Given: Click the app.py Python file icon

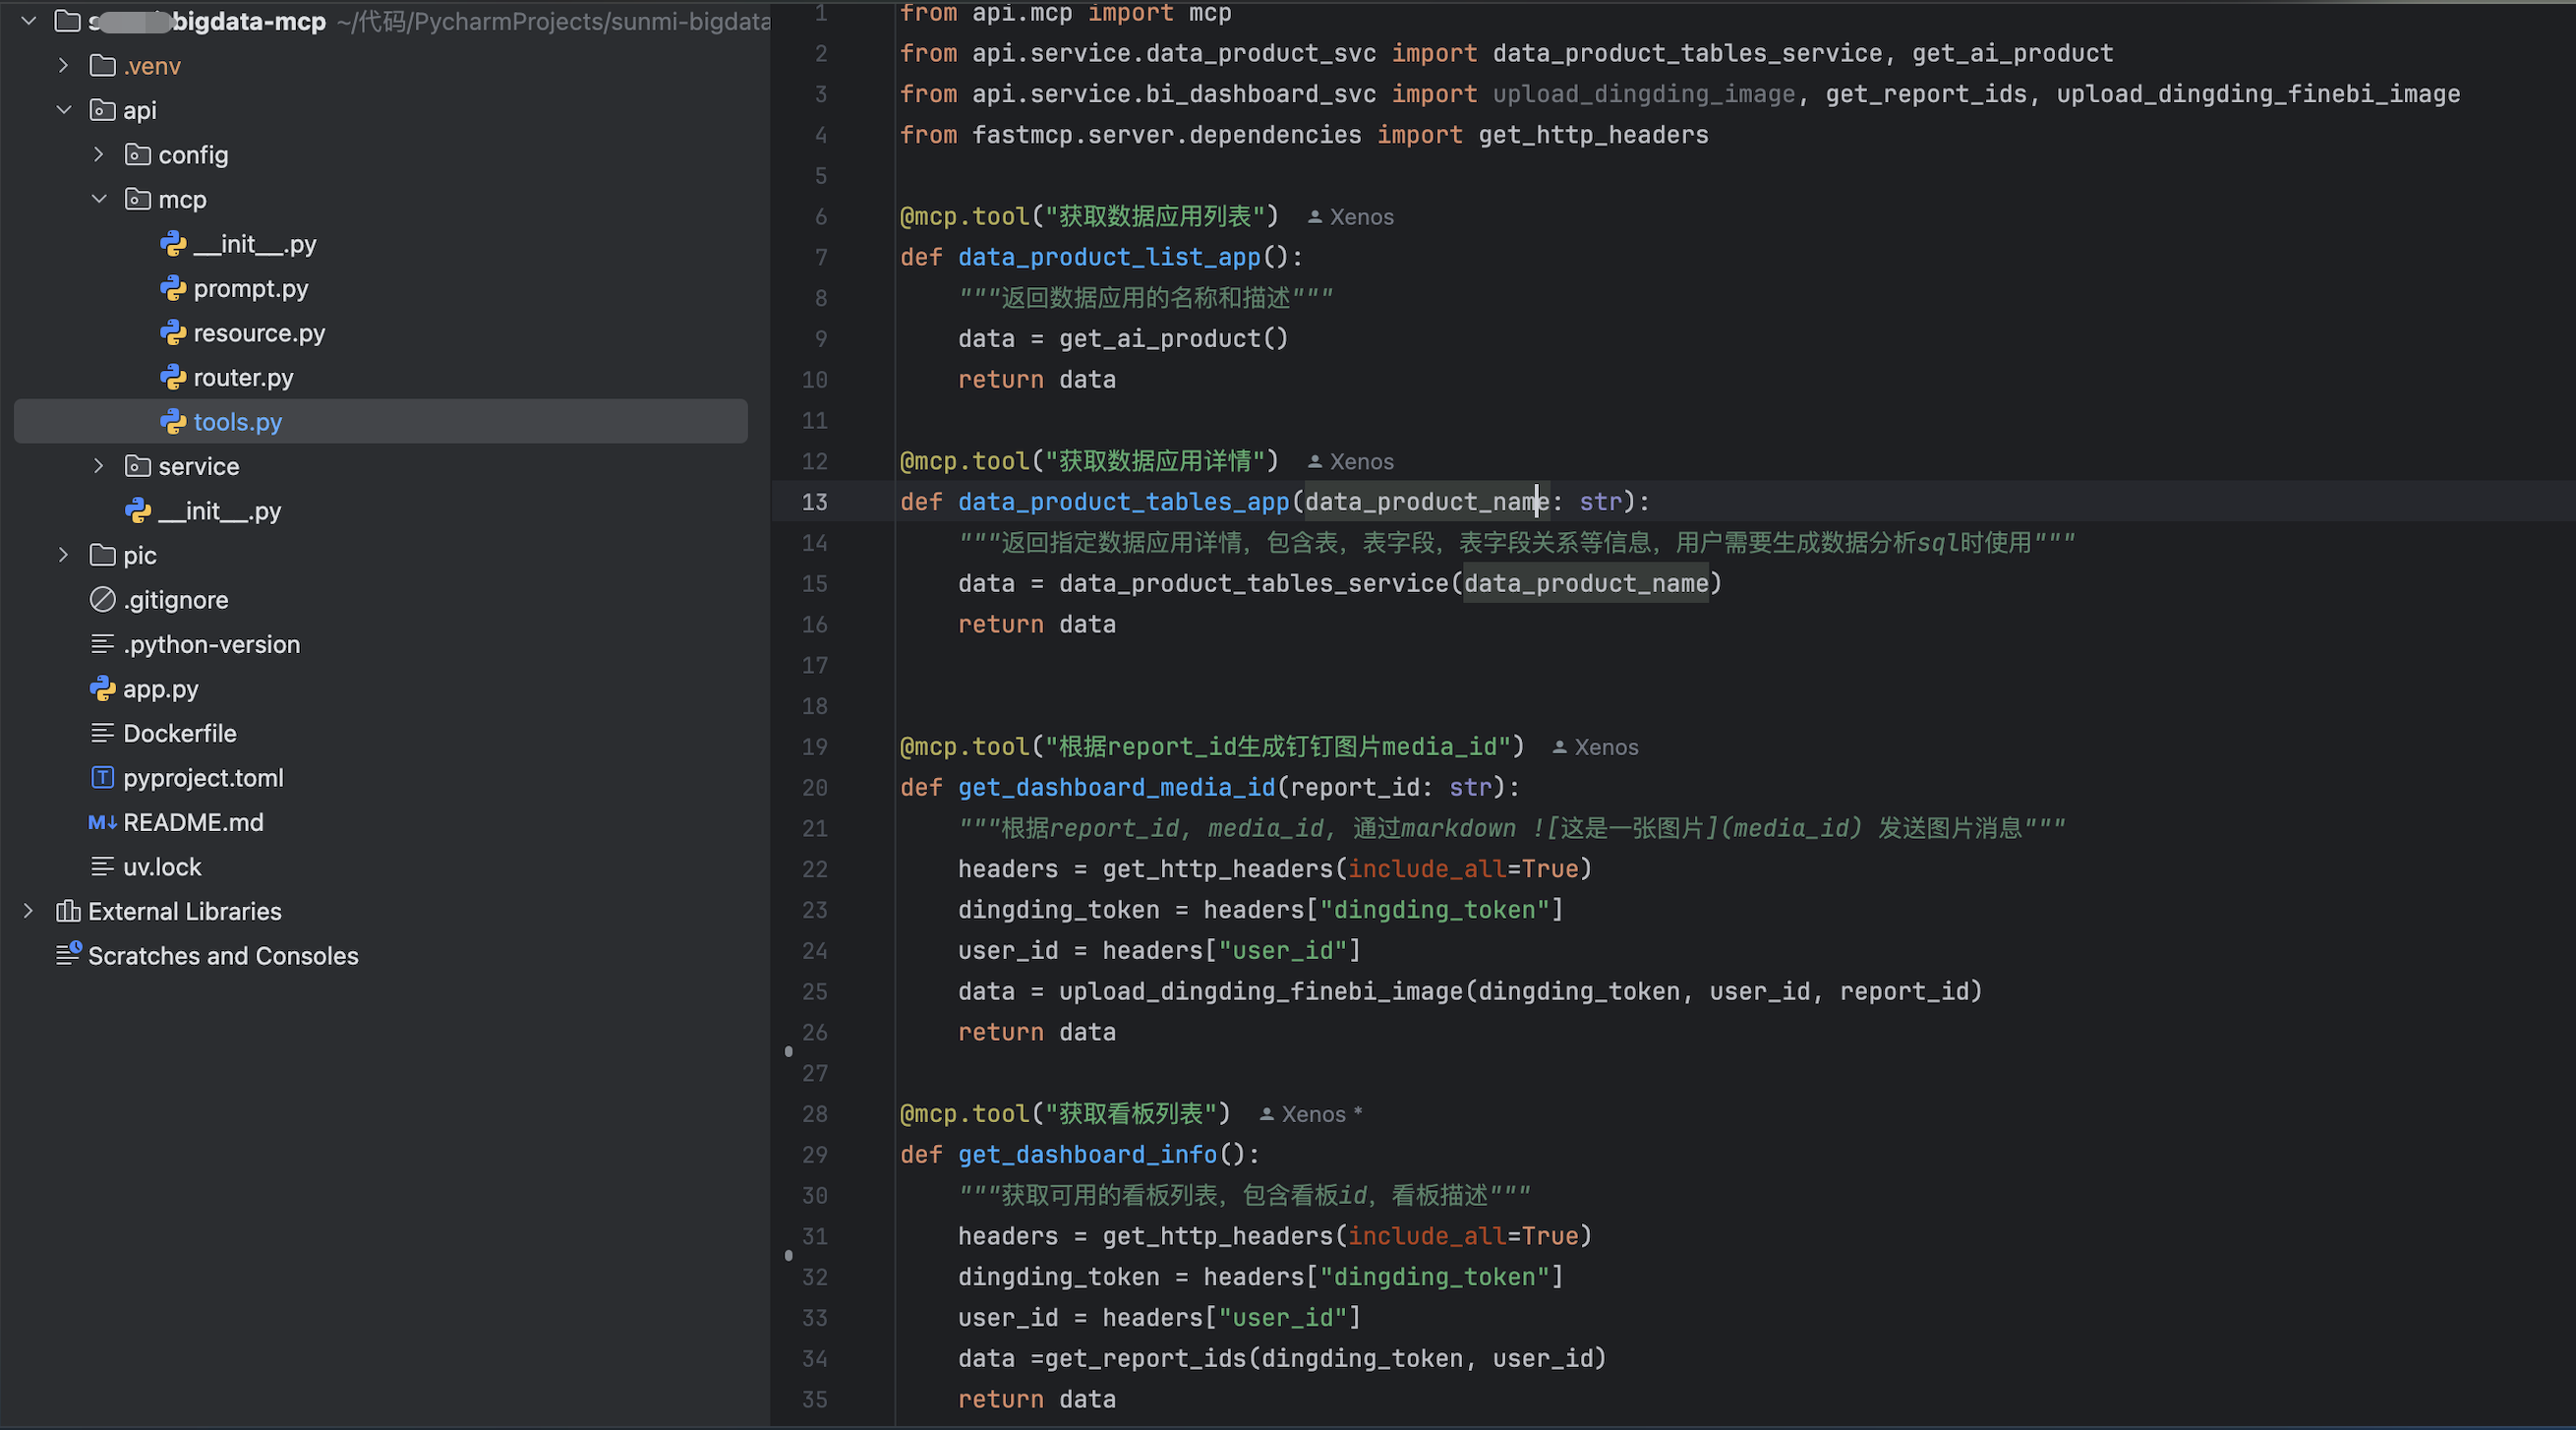Looking at the screenshot, I should pyautogui.click(x=102, y=689).
